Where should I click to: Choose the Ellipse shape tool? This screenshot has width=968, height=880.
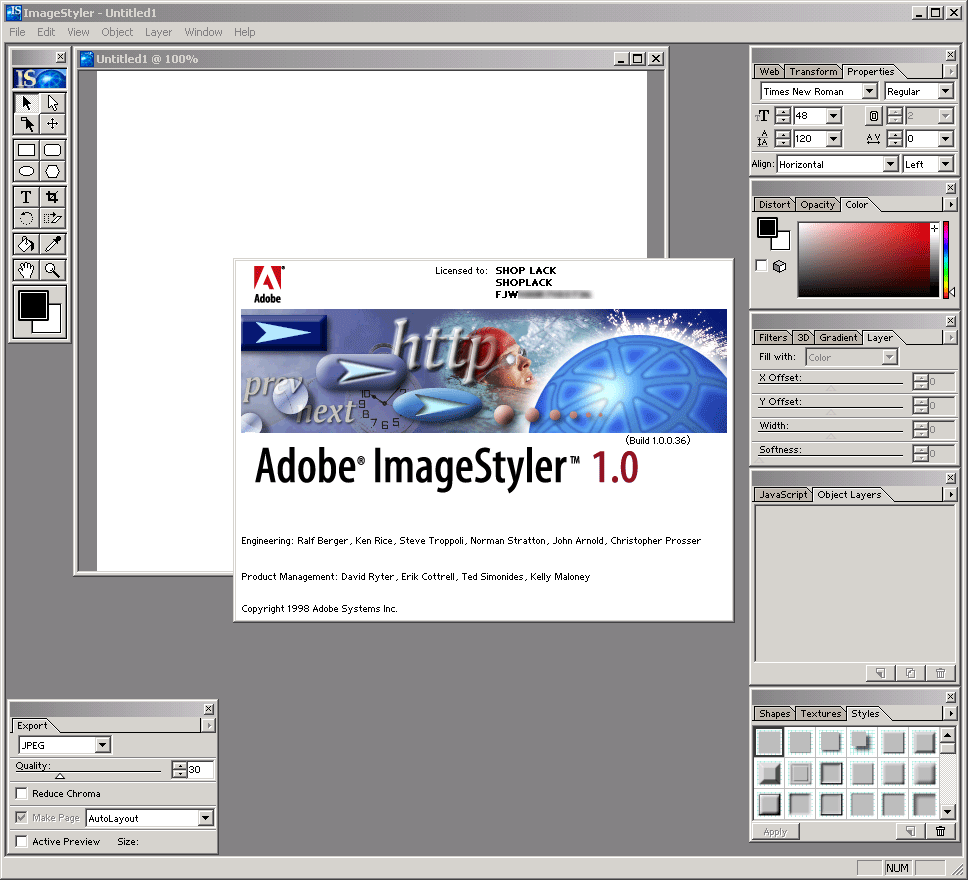(x=27, y=171)
